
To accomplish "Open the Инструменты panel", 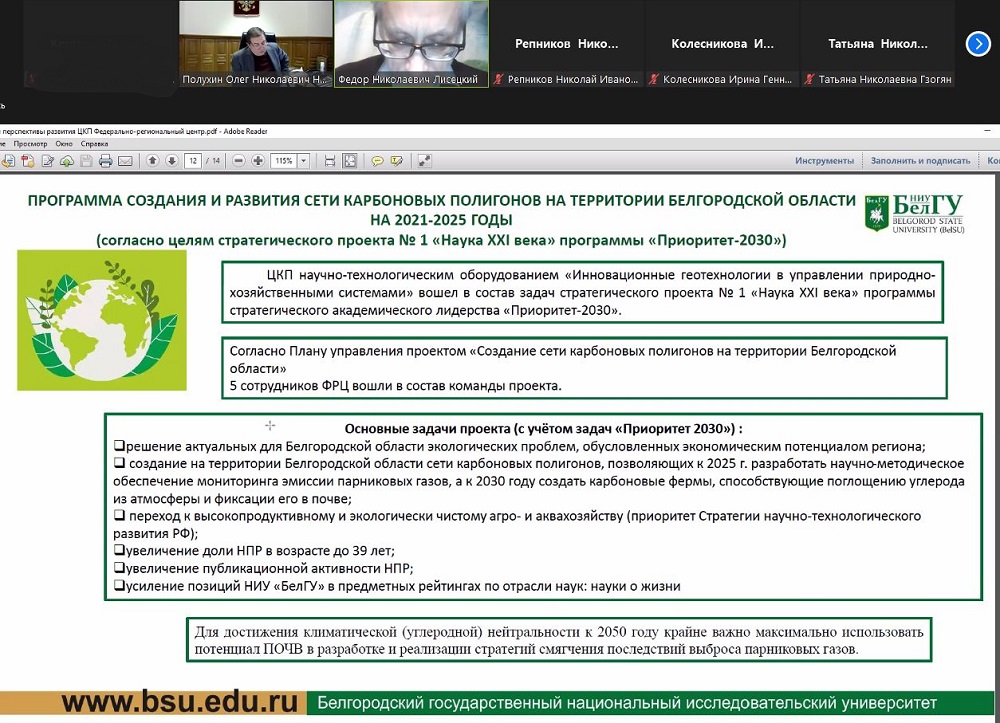I will tap(824, 161).
